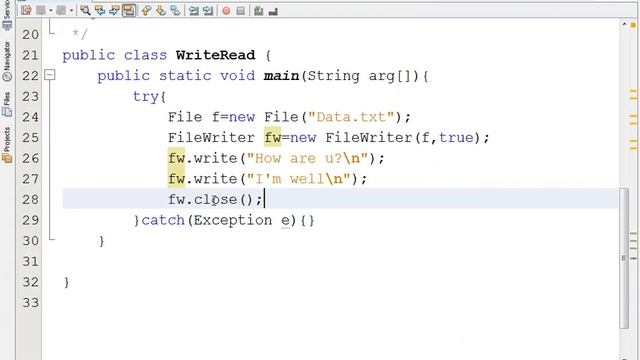Click the "How are u?\n" string
Image resolution: width=640 pixels, height=360 pixels.
pyautogui.click(x=307, y=158)
